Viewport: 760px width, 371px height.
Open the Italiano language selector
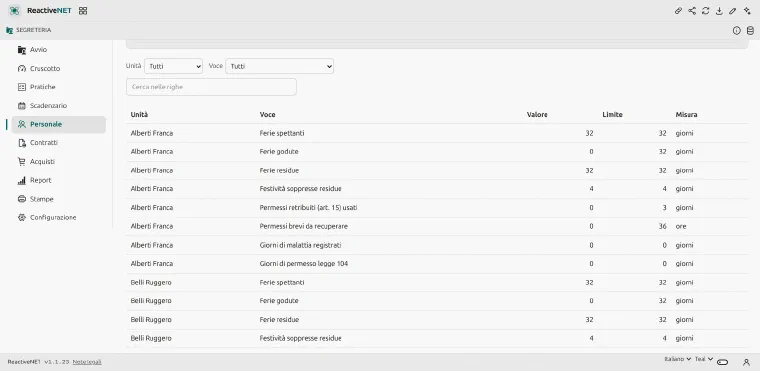point(678,359)
